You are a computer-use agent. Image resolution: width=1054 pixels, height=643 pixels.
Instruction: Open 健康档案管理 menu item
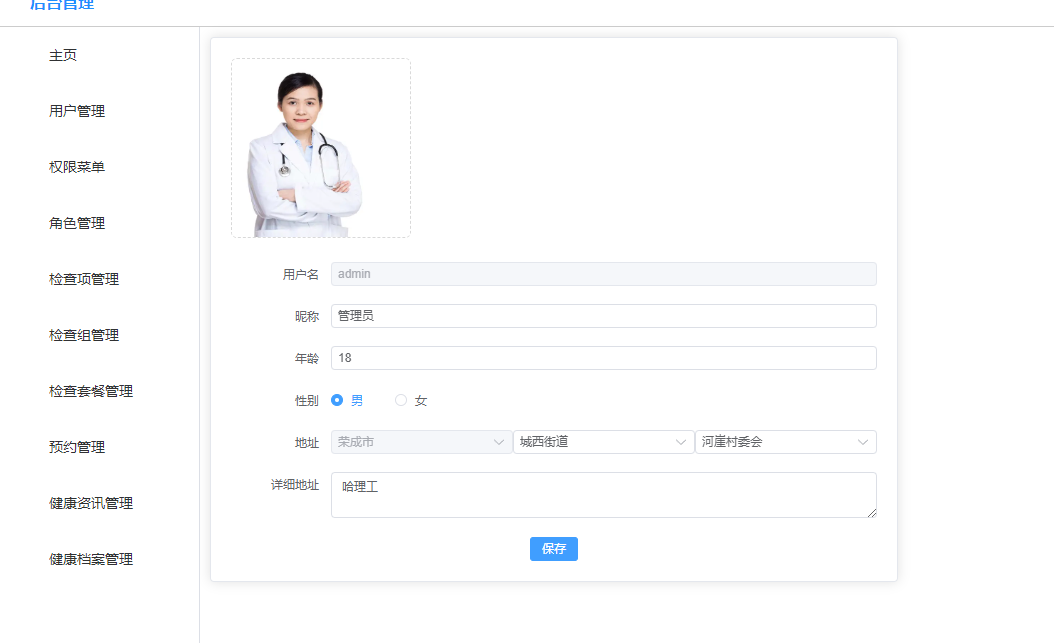point(91,559)
